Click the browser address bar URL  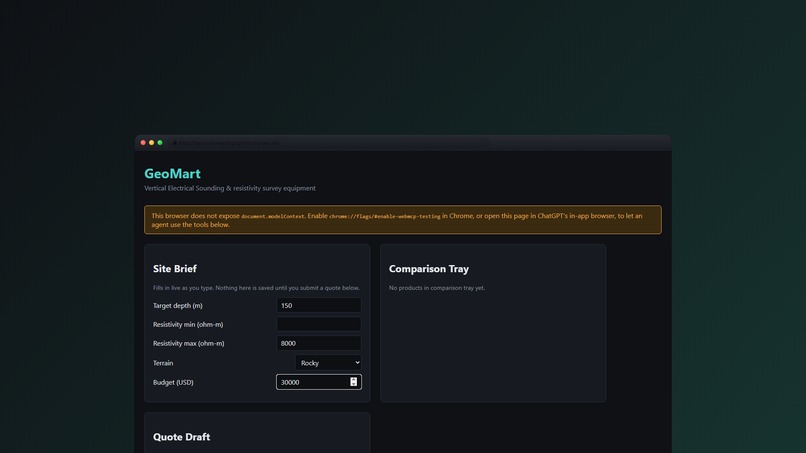[x=229, y=143]
